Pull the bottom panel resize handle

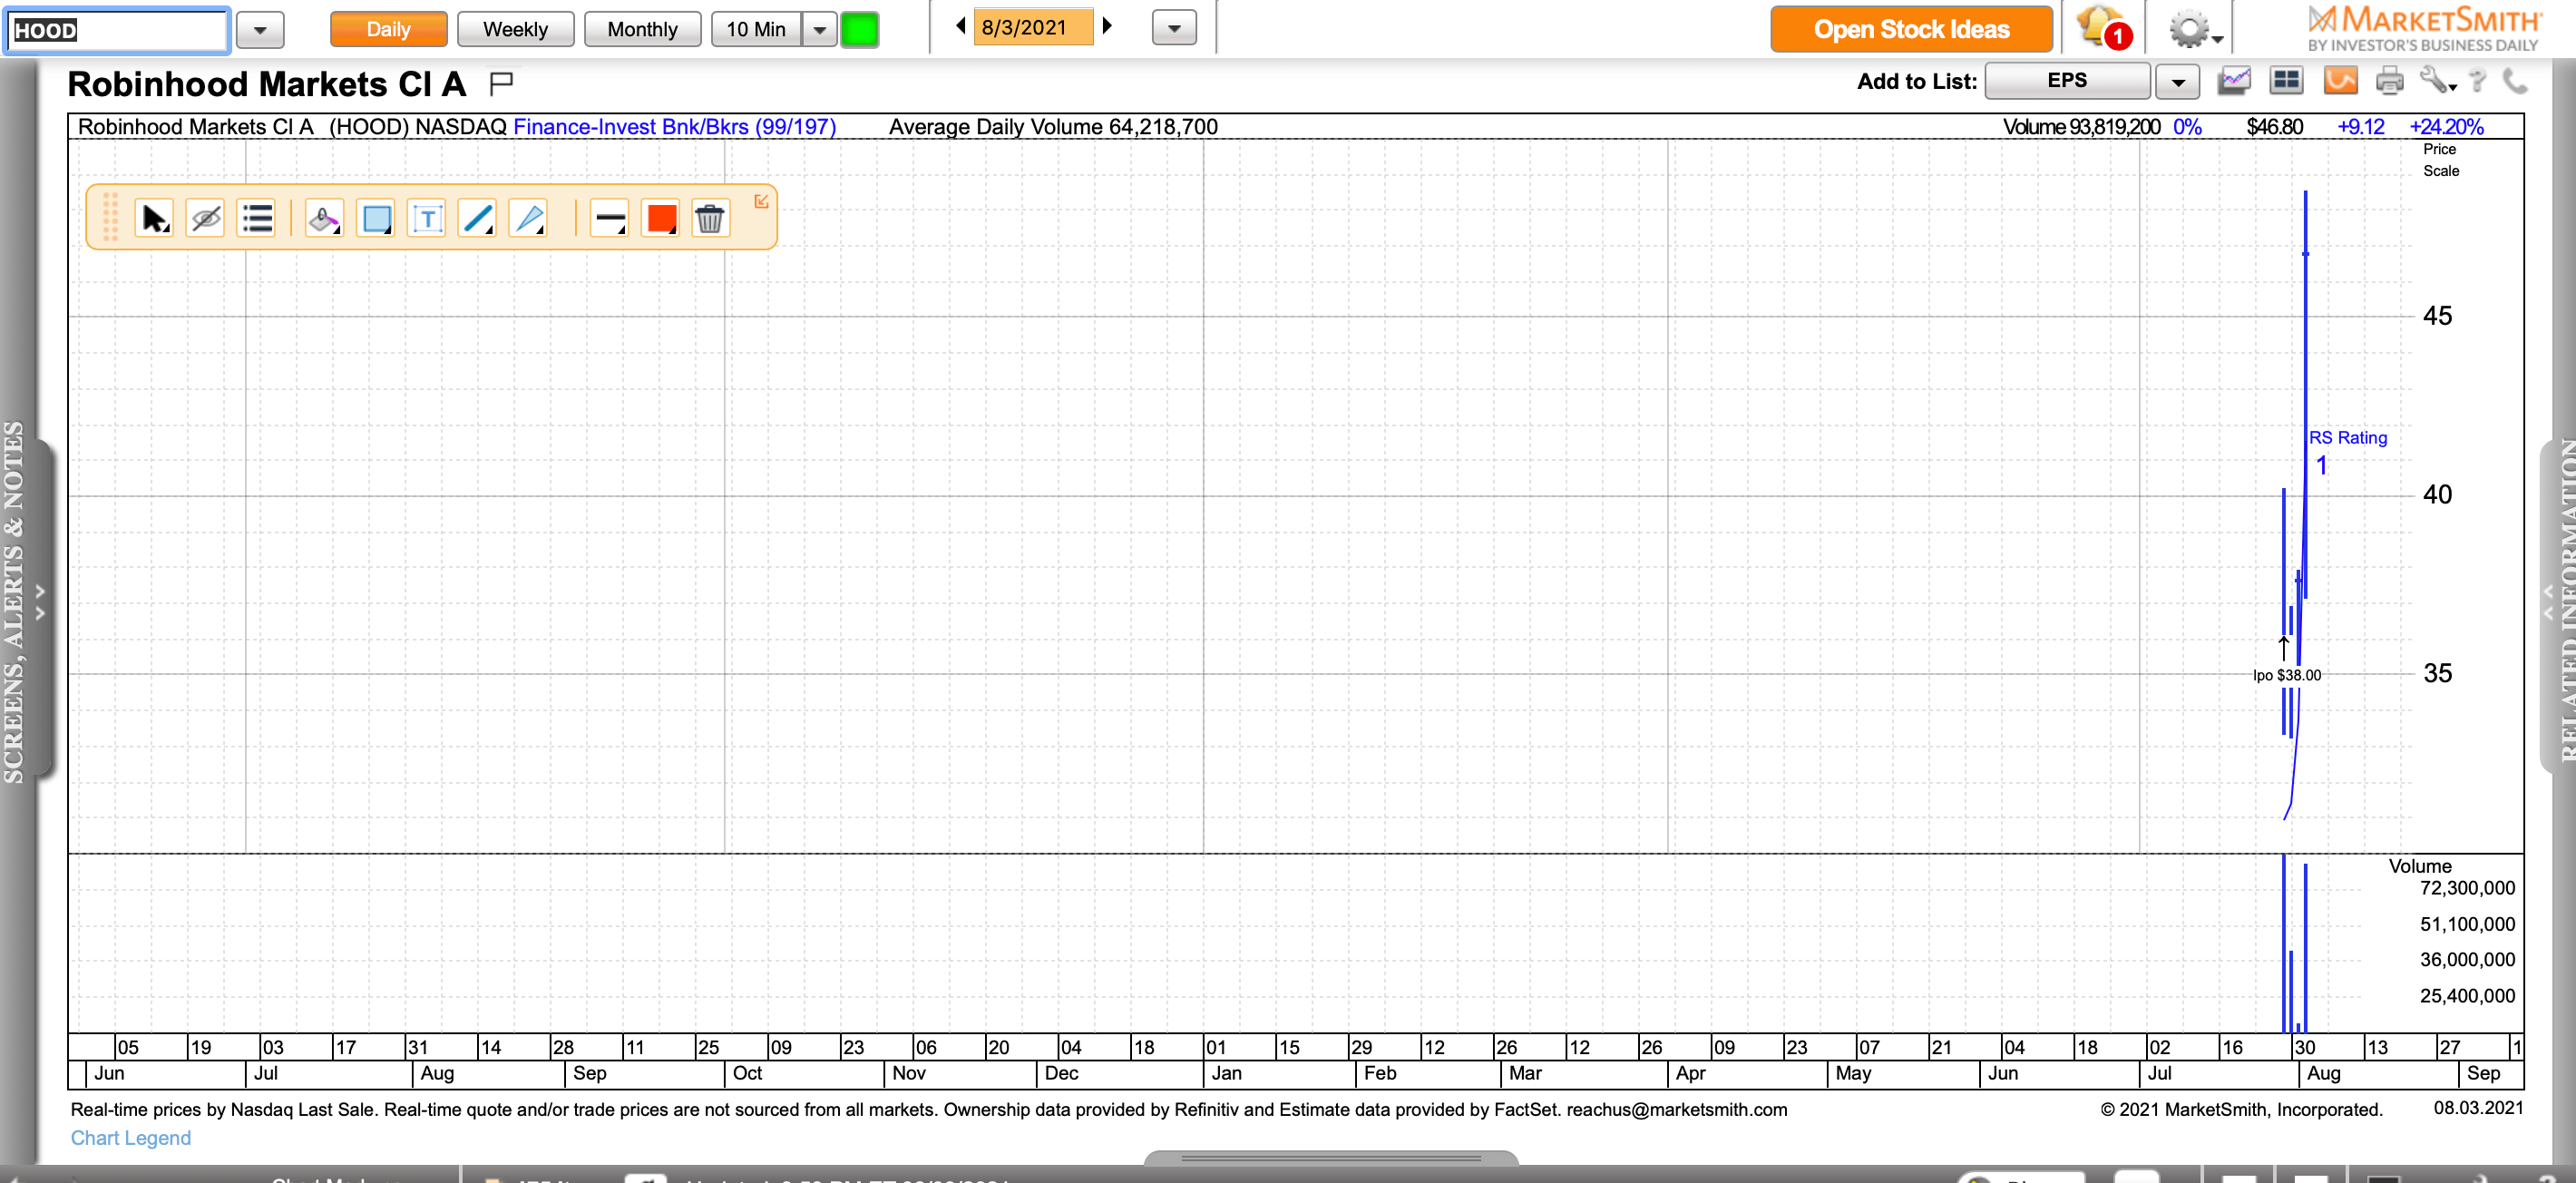(1331, 1158)
